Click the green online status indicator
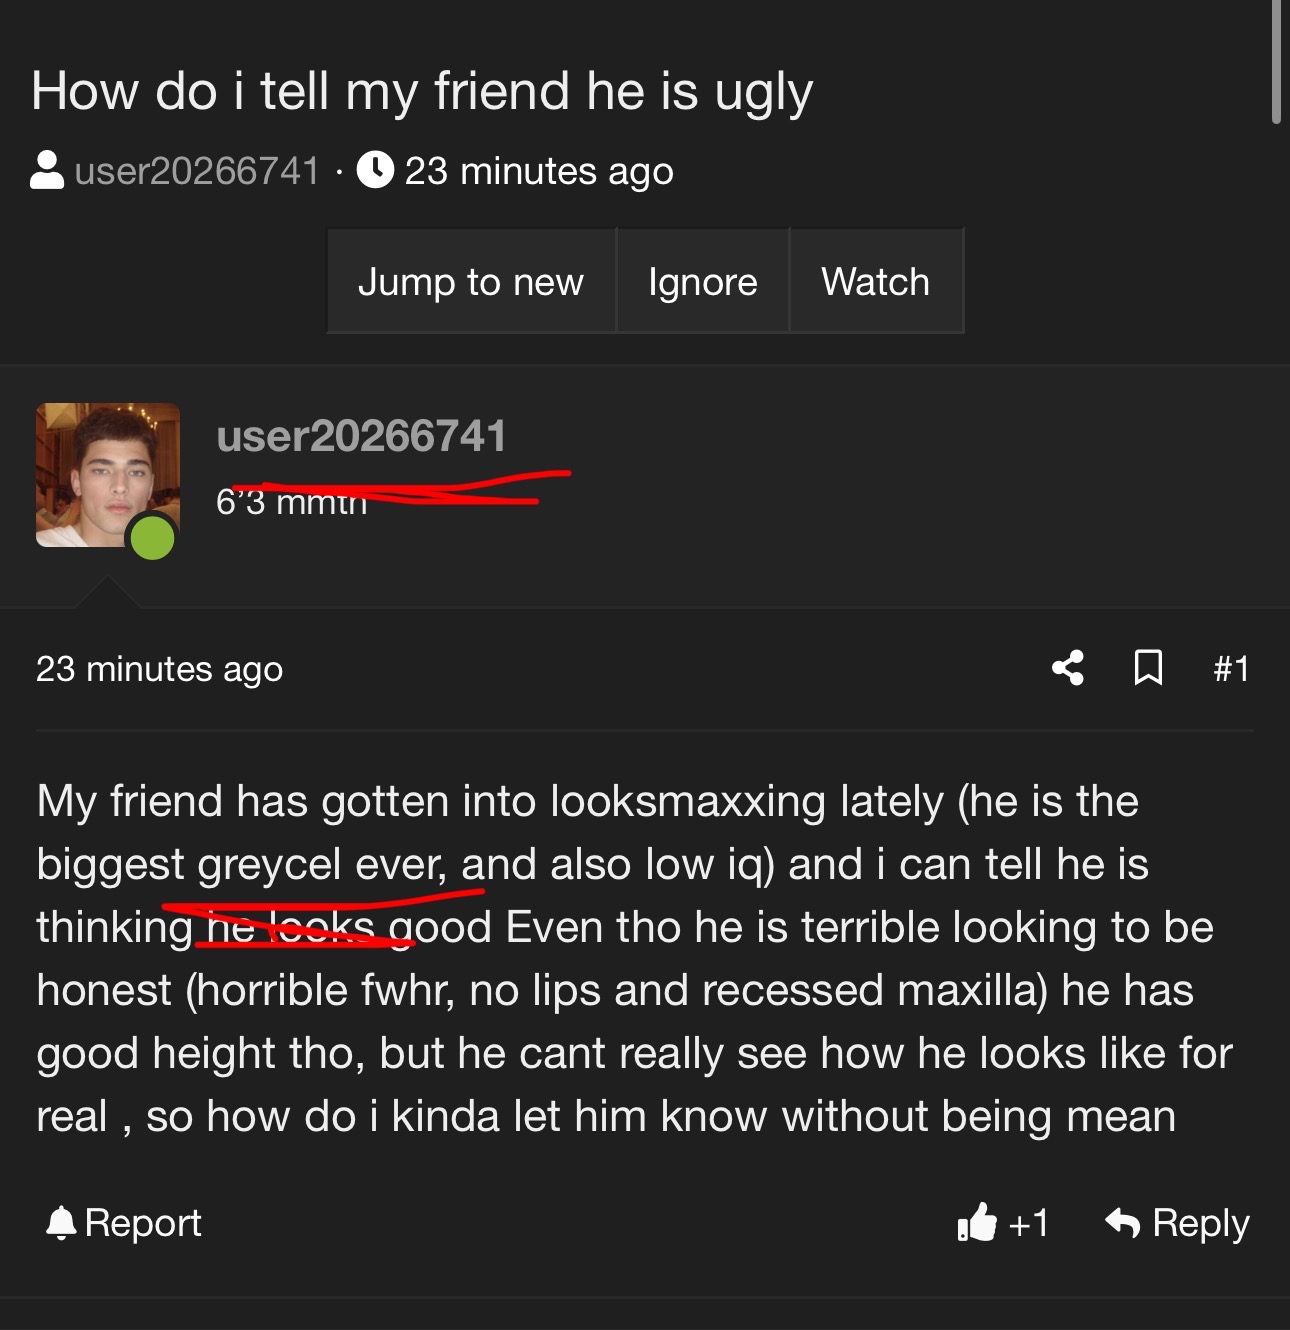This screenshot has height=1330, width=1290. point(153,538)
